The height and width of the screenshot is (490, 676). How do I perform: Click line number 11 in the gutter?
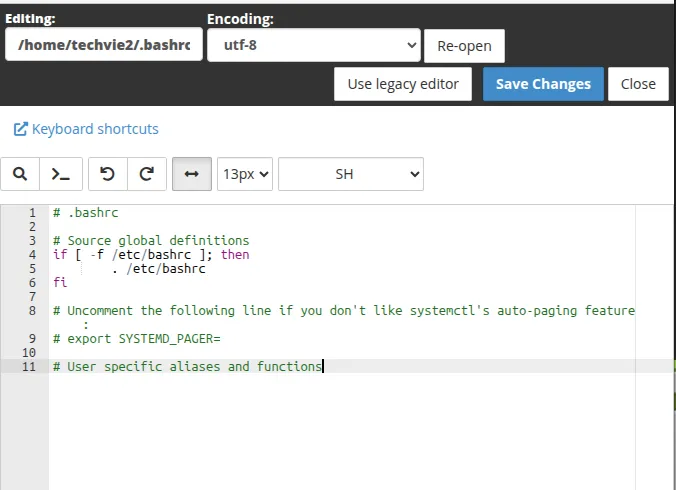(x=29, y=367)
